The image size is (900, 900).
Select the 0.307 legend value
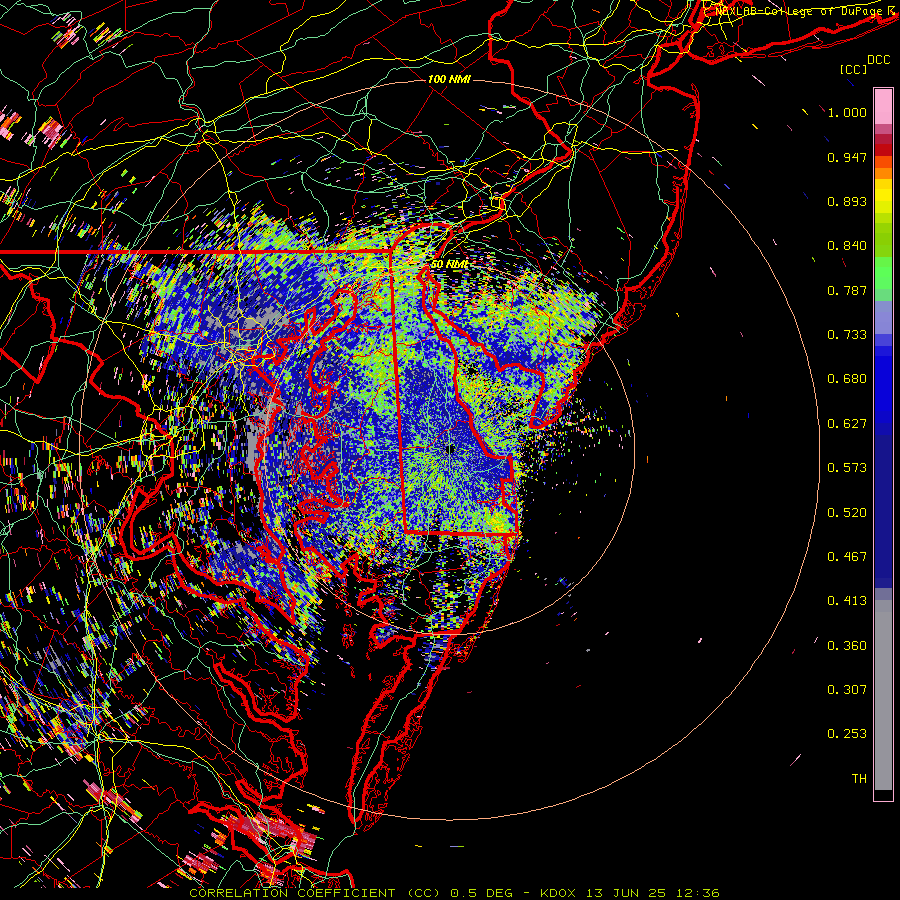847,690
